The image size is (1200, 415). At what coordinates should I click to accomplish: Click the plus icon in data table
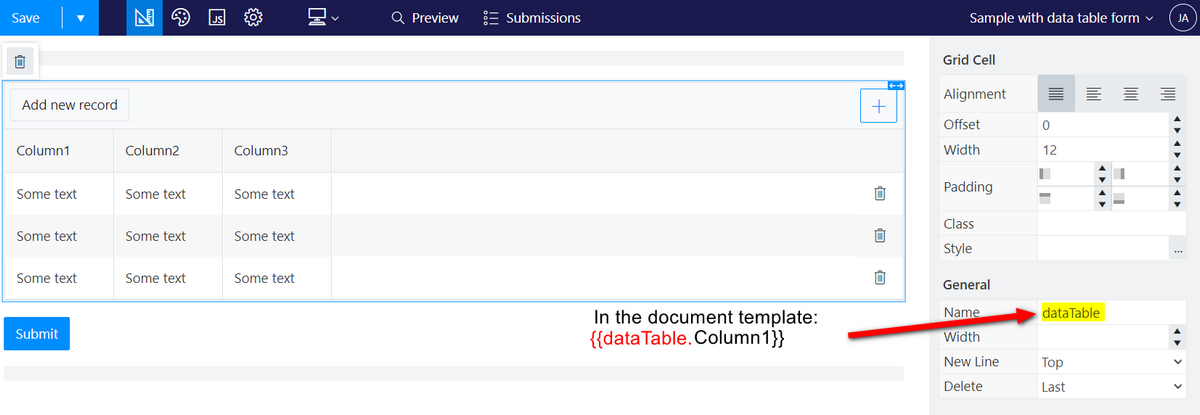pyautogui.click(x=878, y=106)
